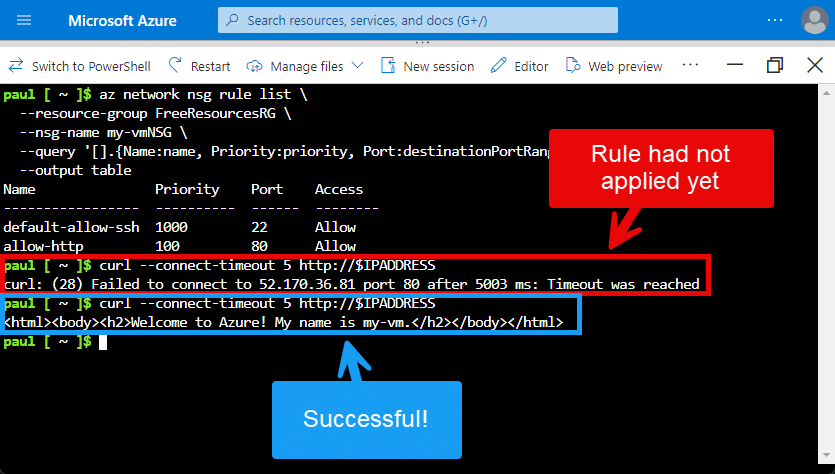This screenshot has height=474, width=835.
Task: Show more Cloud Shell toolbar options
Action: 690,65
